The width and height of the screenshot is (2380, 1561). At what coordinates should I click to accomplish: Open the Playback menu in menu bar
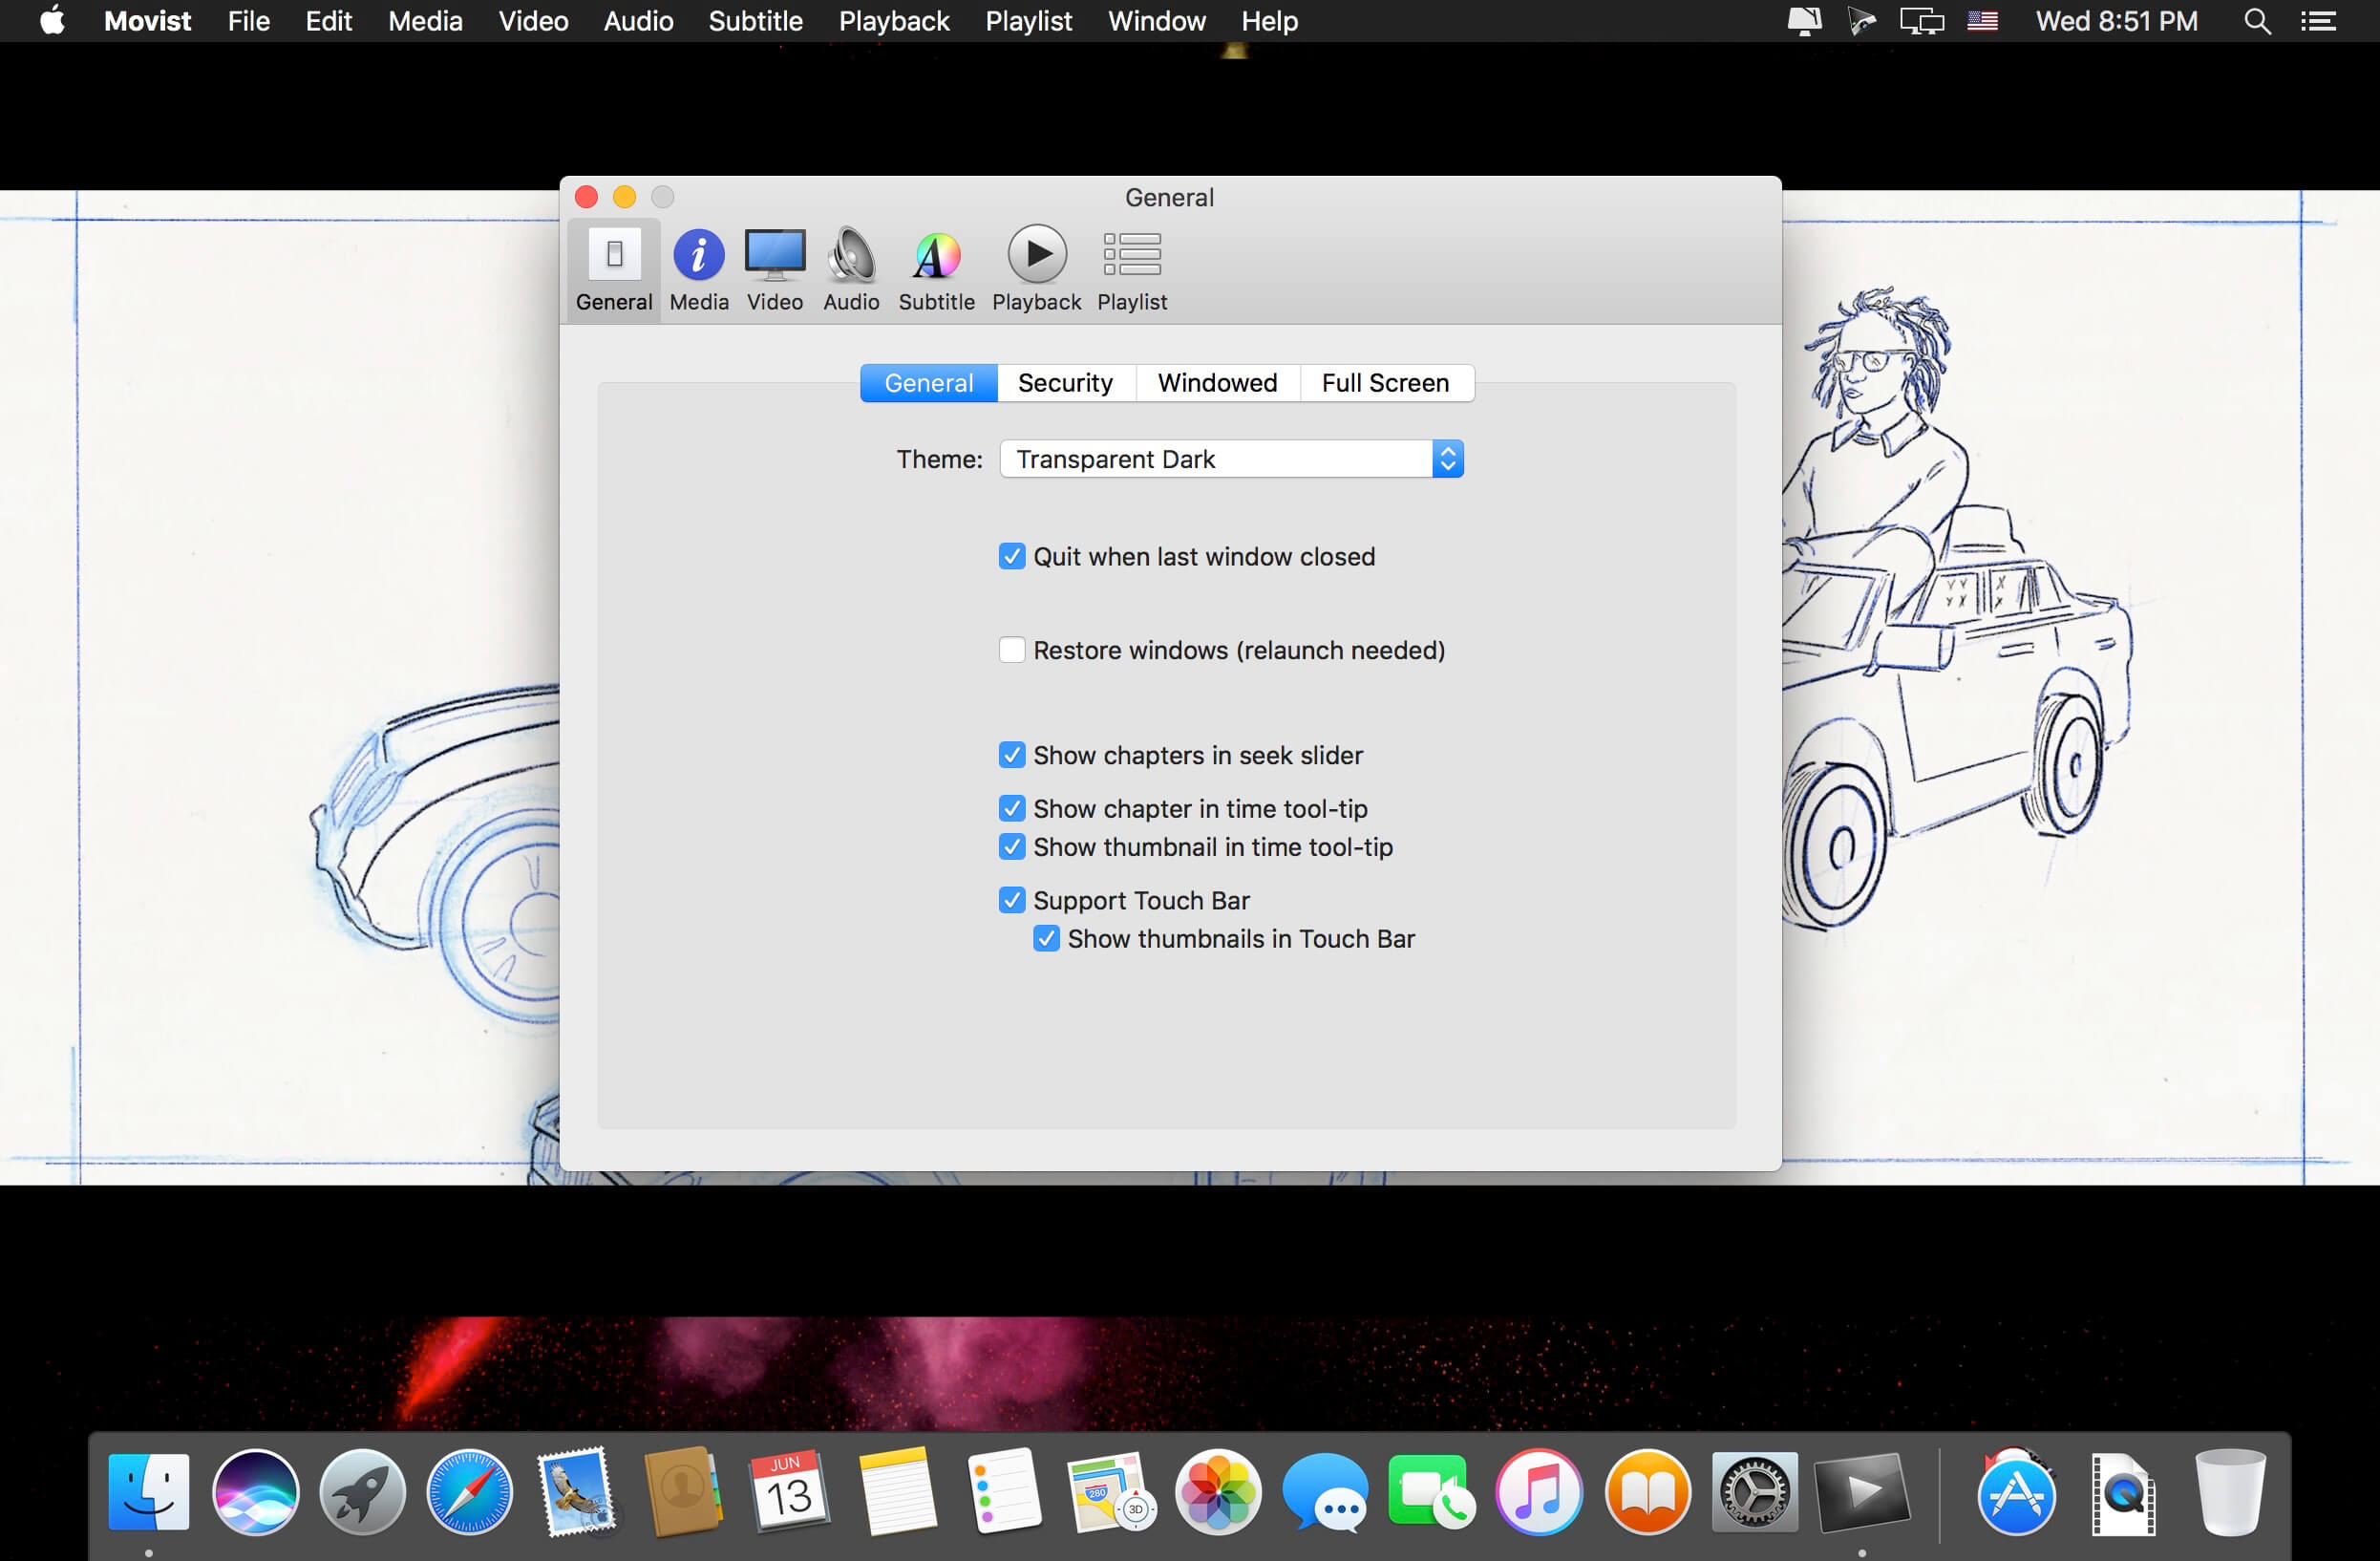893,21
